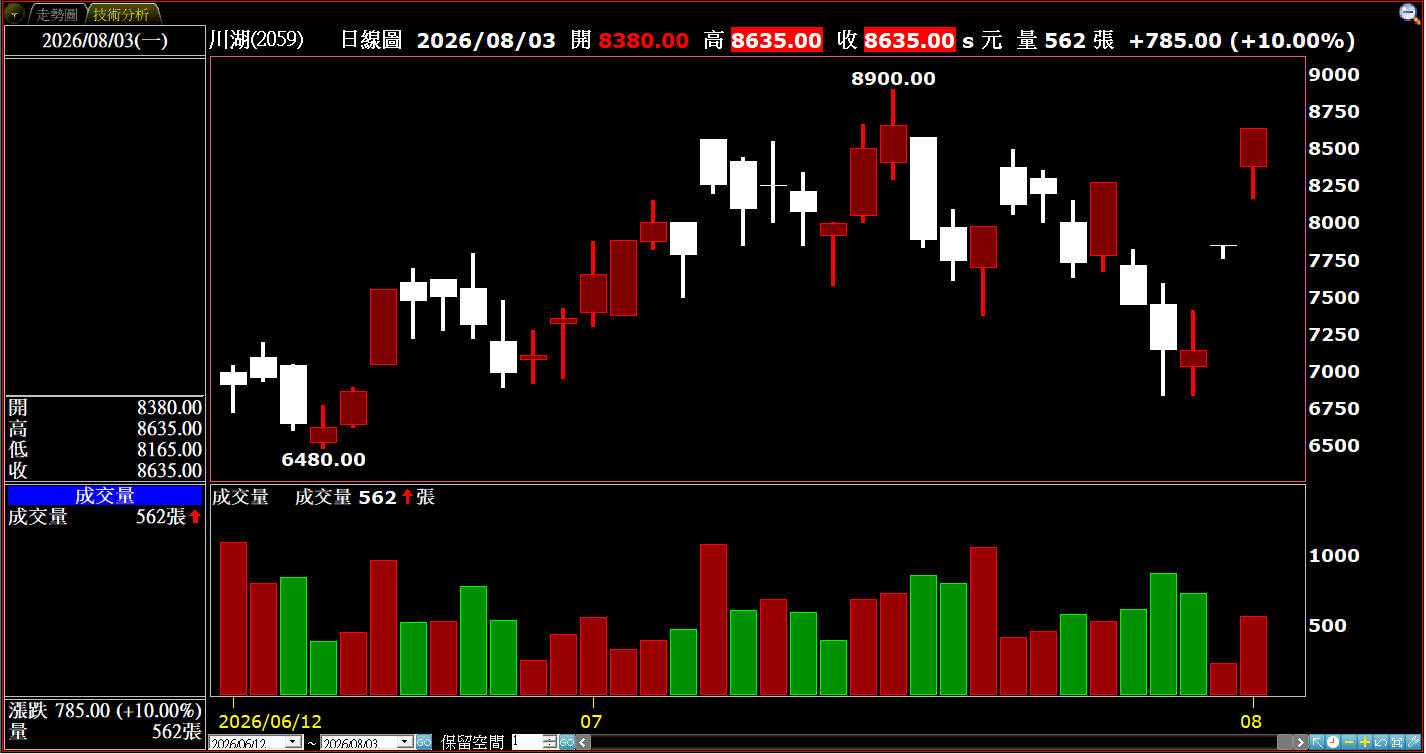The width and height of the screenshot is (1426, 754).
Task: Click the 8900.00 high price label
Action: pos(893,79)
